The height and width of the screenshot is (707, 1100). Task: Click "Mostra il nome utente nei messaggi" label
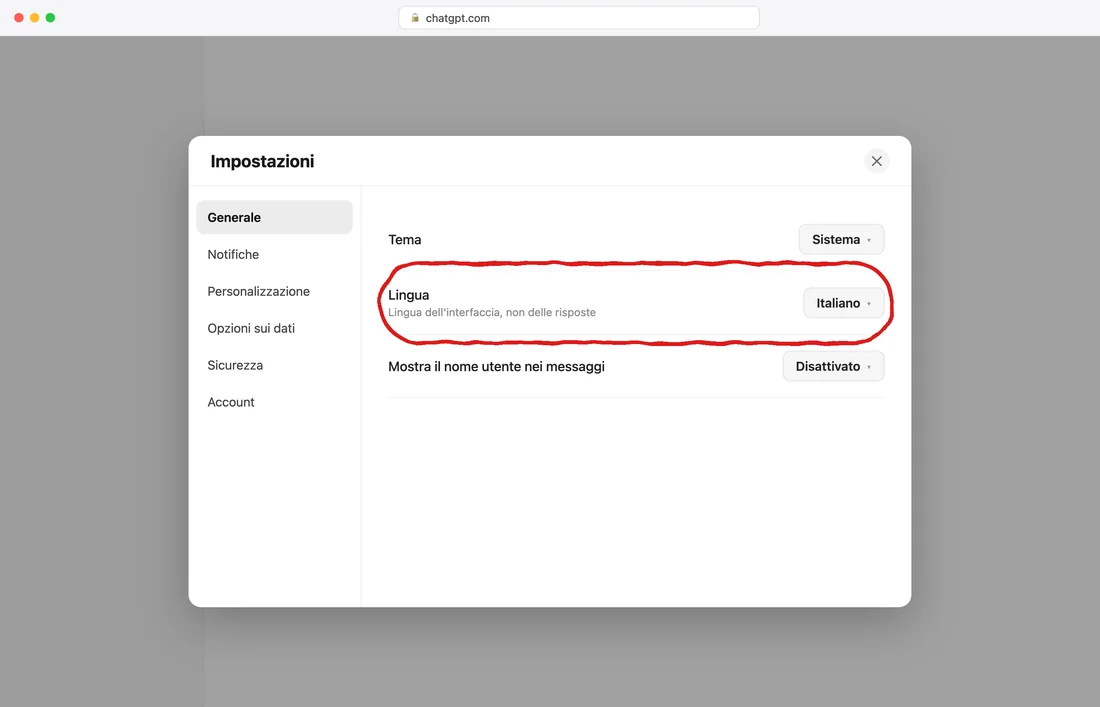tap(496, 366)
